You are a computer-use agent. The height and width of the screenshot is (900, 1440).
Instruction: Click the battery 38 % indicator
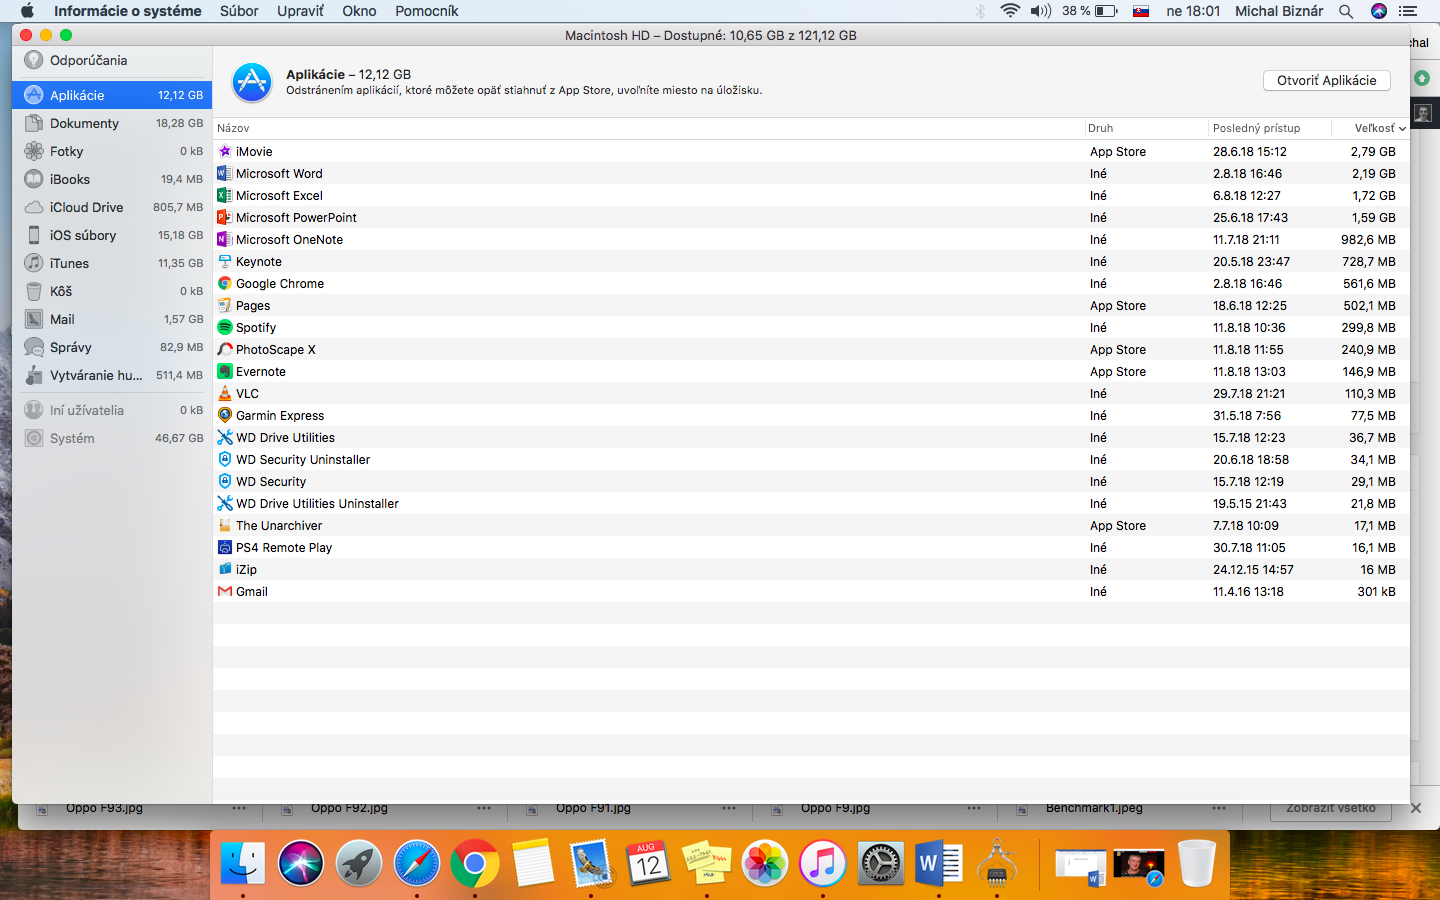point(1090,11)
